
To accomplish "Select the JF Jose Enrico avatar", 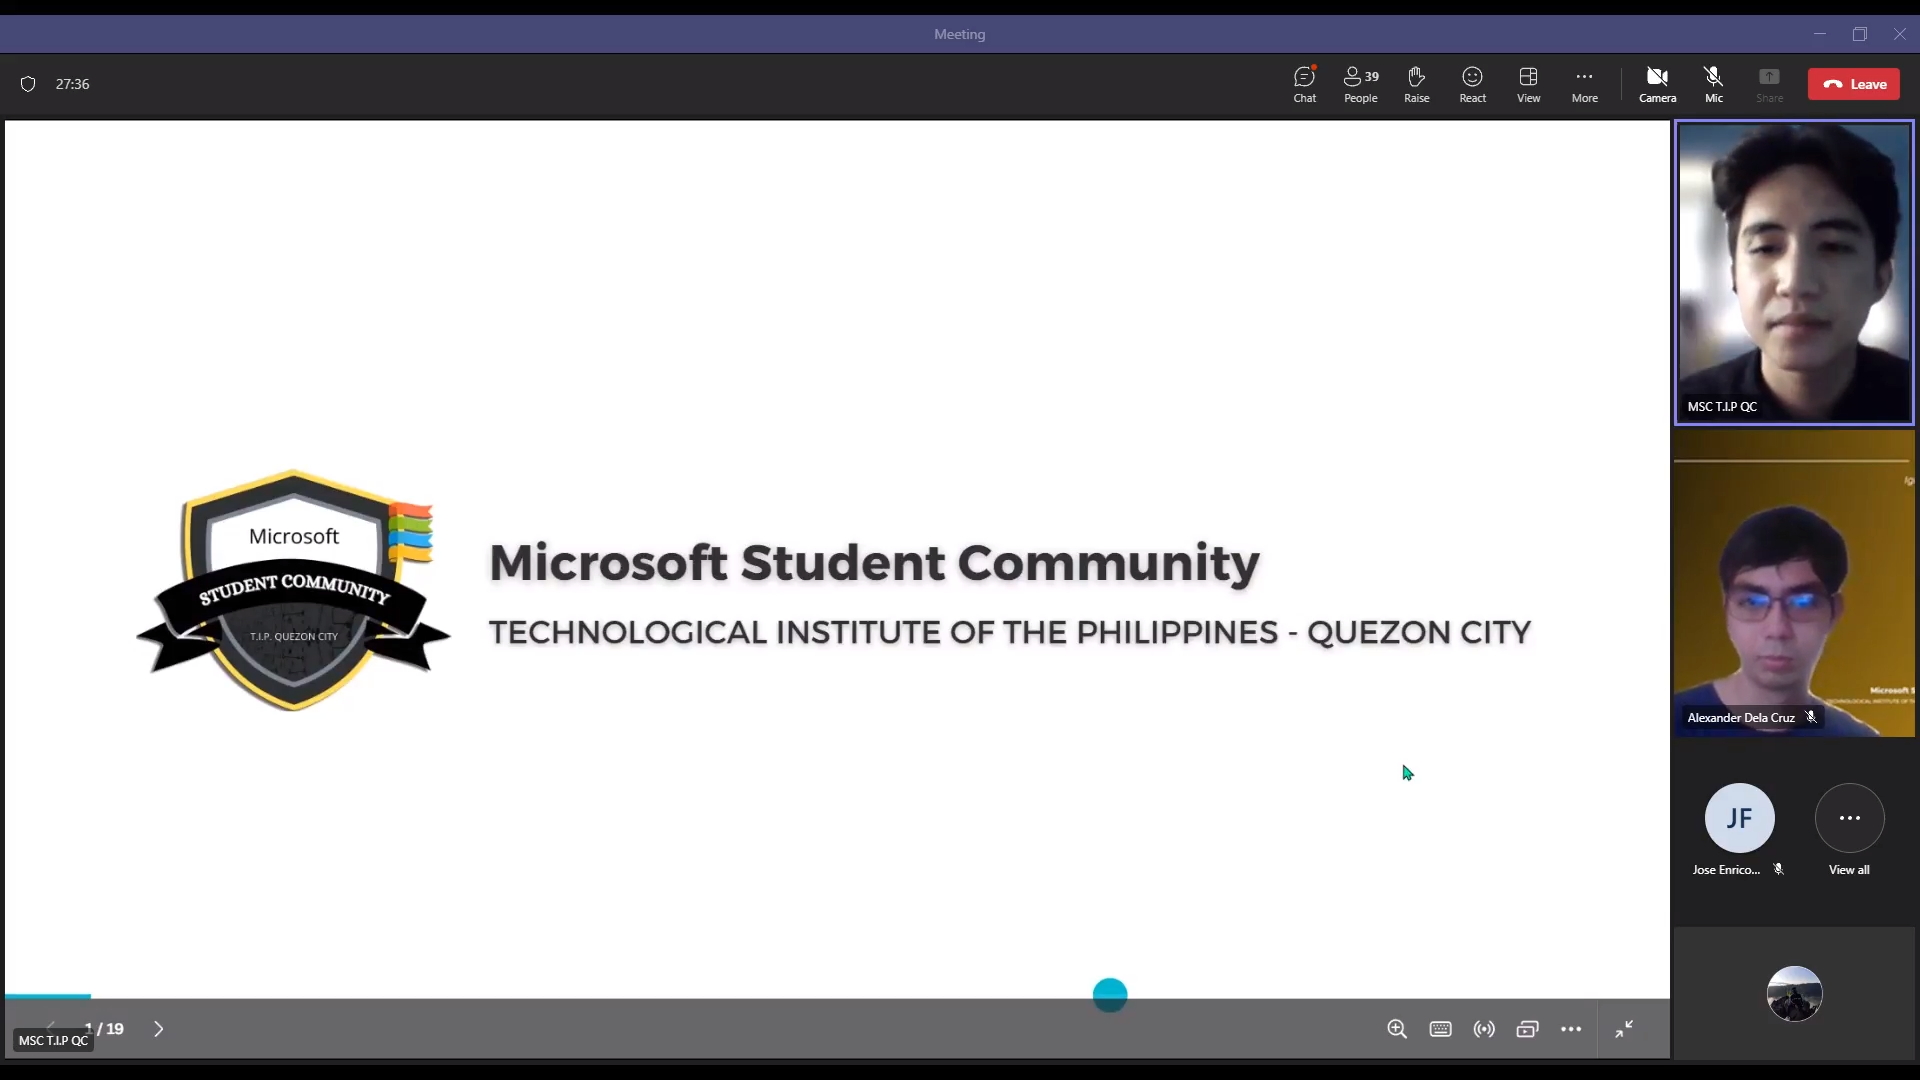I will 1739,818.
